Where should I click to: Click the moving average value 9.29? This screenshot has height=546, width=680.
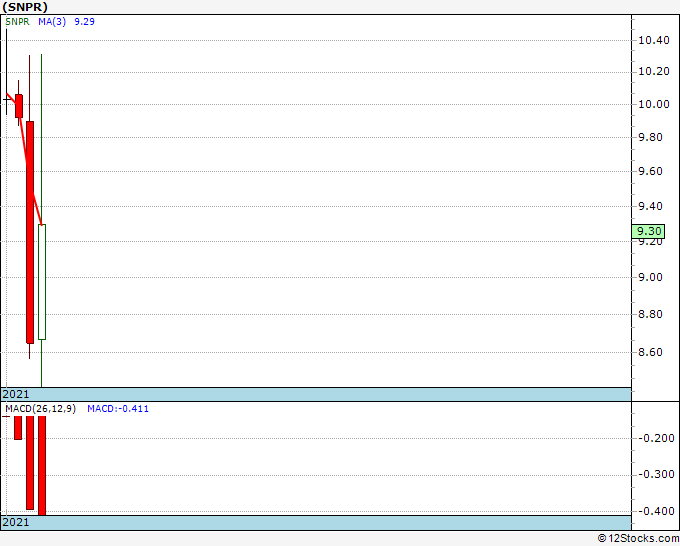tap(85, 22)
